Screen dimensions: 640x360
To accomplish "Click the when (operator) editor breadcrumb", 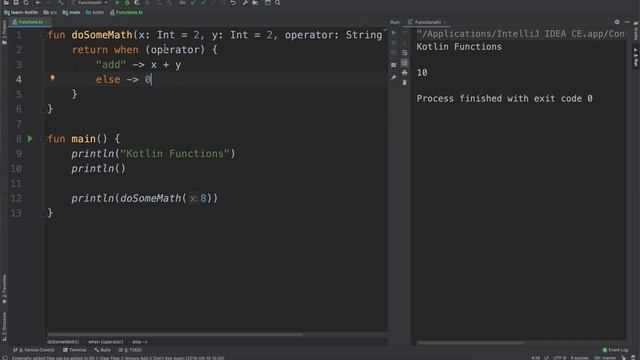I will tap(106, 342).
